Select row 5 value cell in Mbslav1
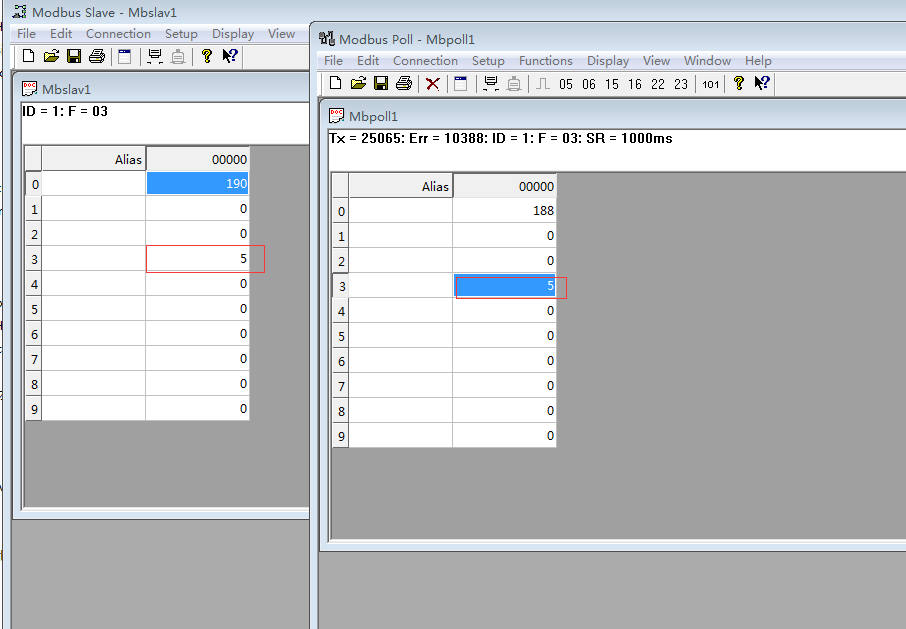 (198, 309)
